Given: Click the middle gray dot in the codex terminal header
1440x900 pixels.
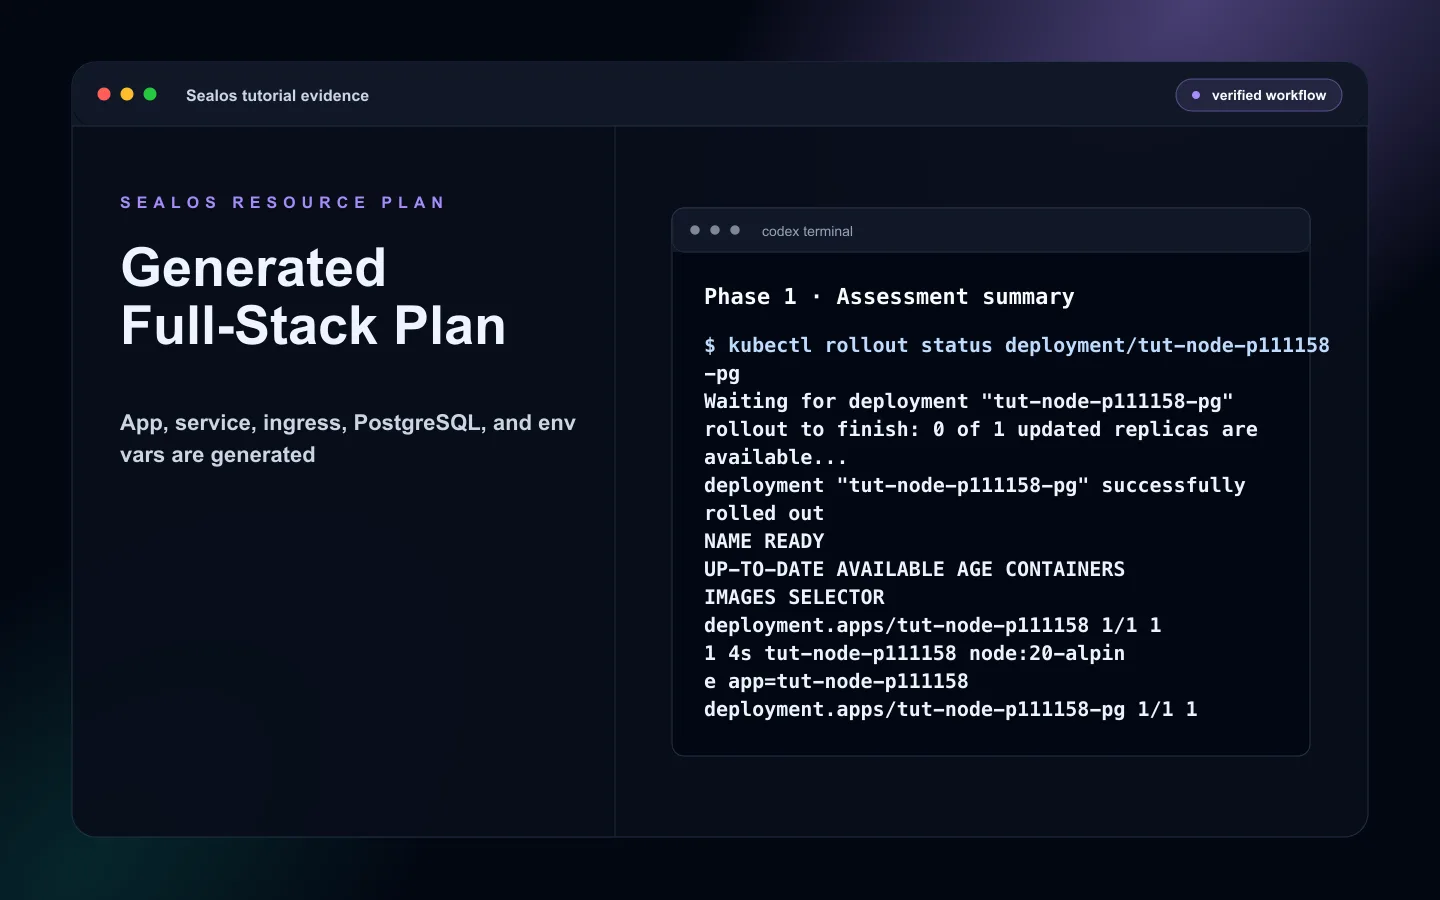Looking at the screenshot, I should click(715, 230).
